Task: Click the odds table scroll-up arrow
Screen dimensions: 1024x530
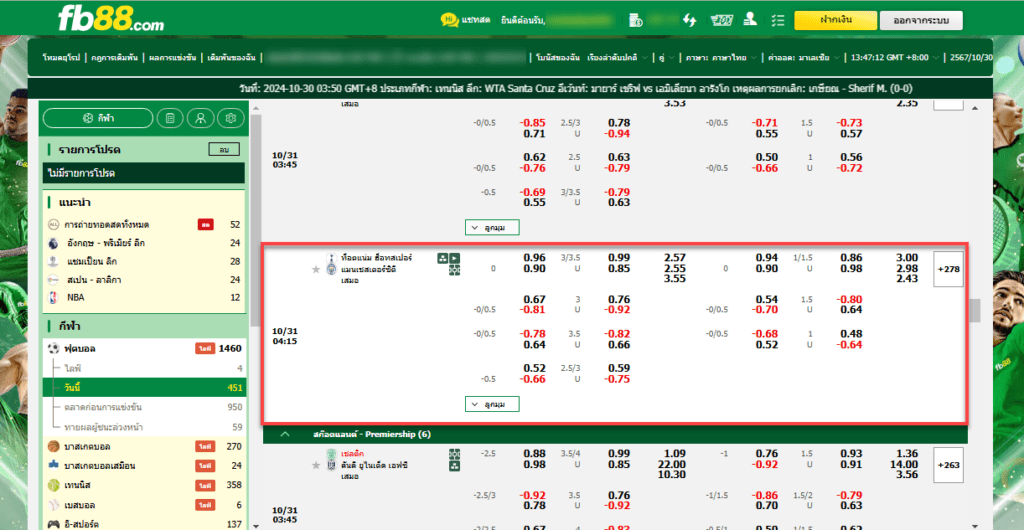Action: tap(976, 108)
